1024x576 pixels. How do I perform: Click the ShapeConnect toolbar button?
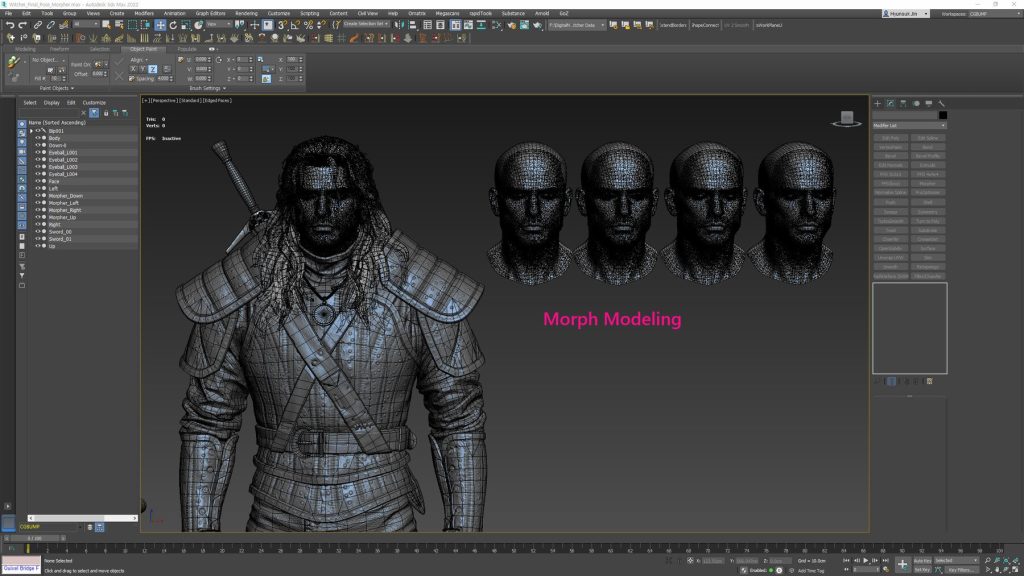click(x=705, y=25)
